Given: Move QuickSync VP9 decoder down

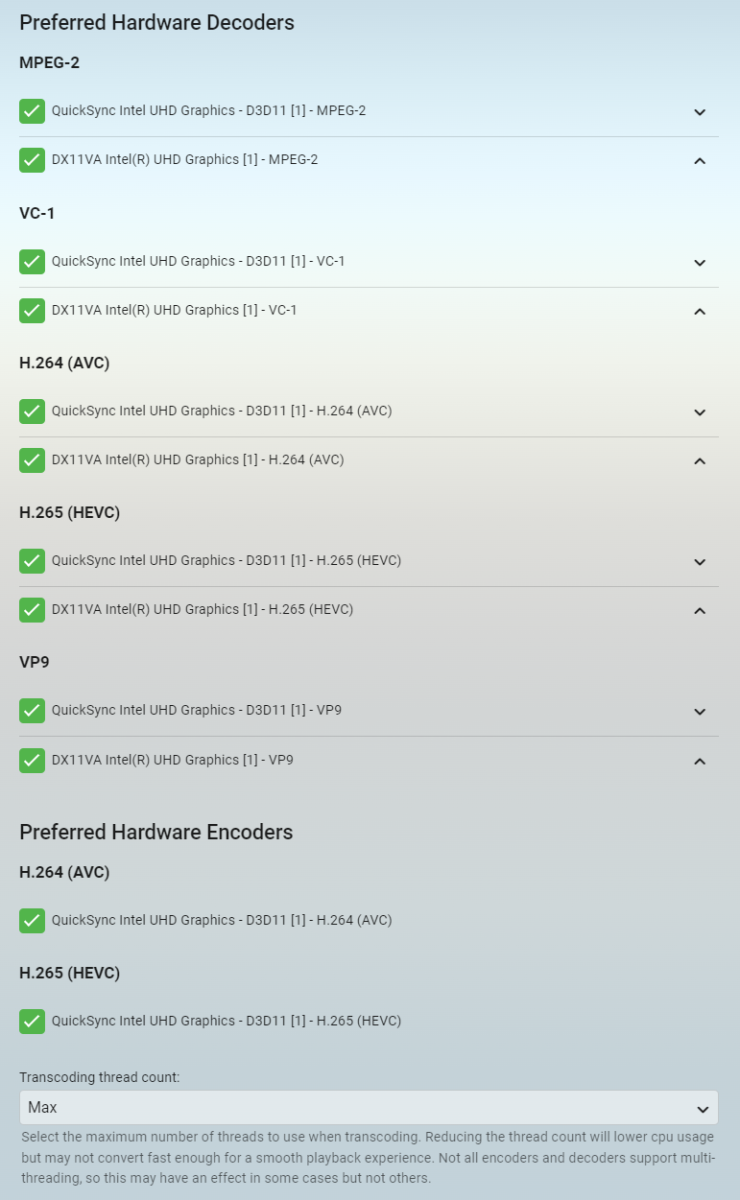Looking at the screenshot, I should 700,712.
